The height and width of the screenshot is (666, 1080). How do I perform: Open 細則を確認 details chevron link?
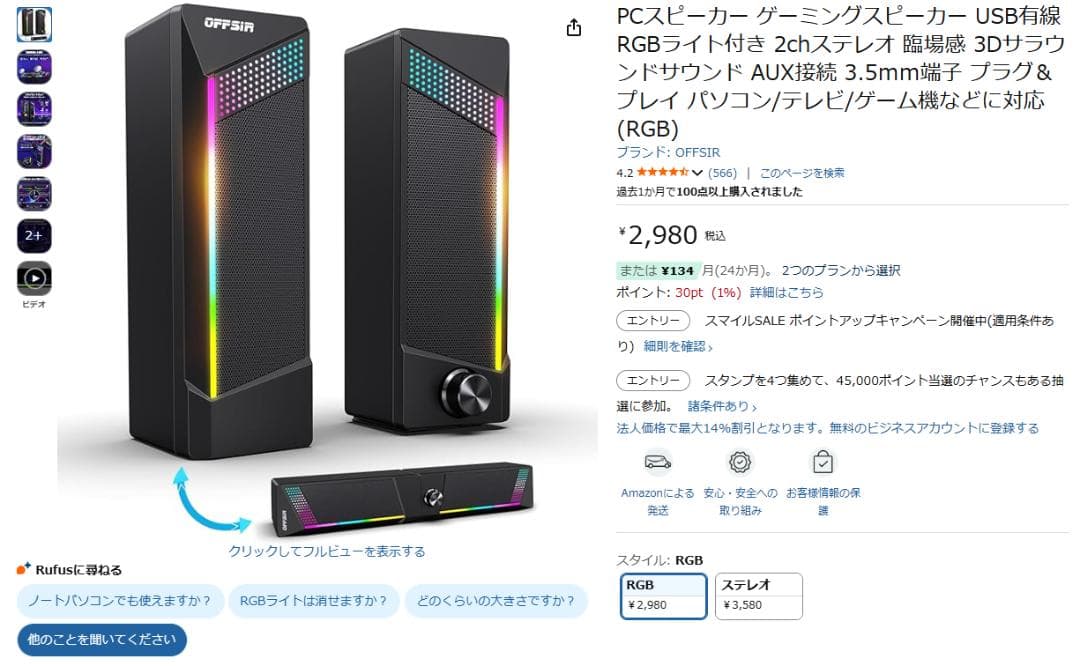pyautogui.click(x=678, y=346)
